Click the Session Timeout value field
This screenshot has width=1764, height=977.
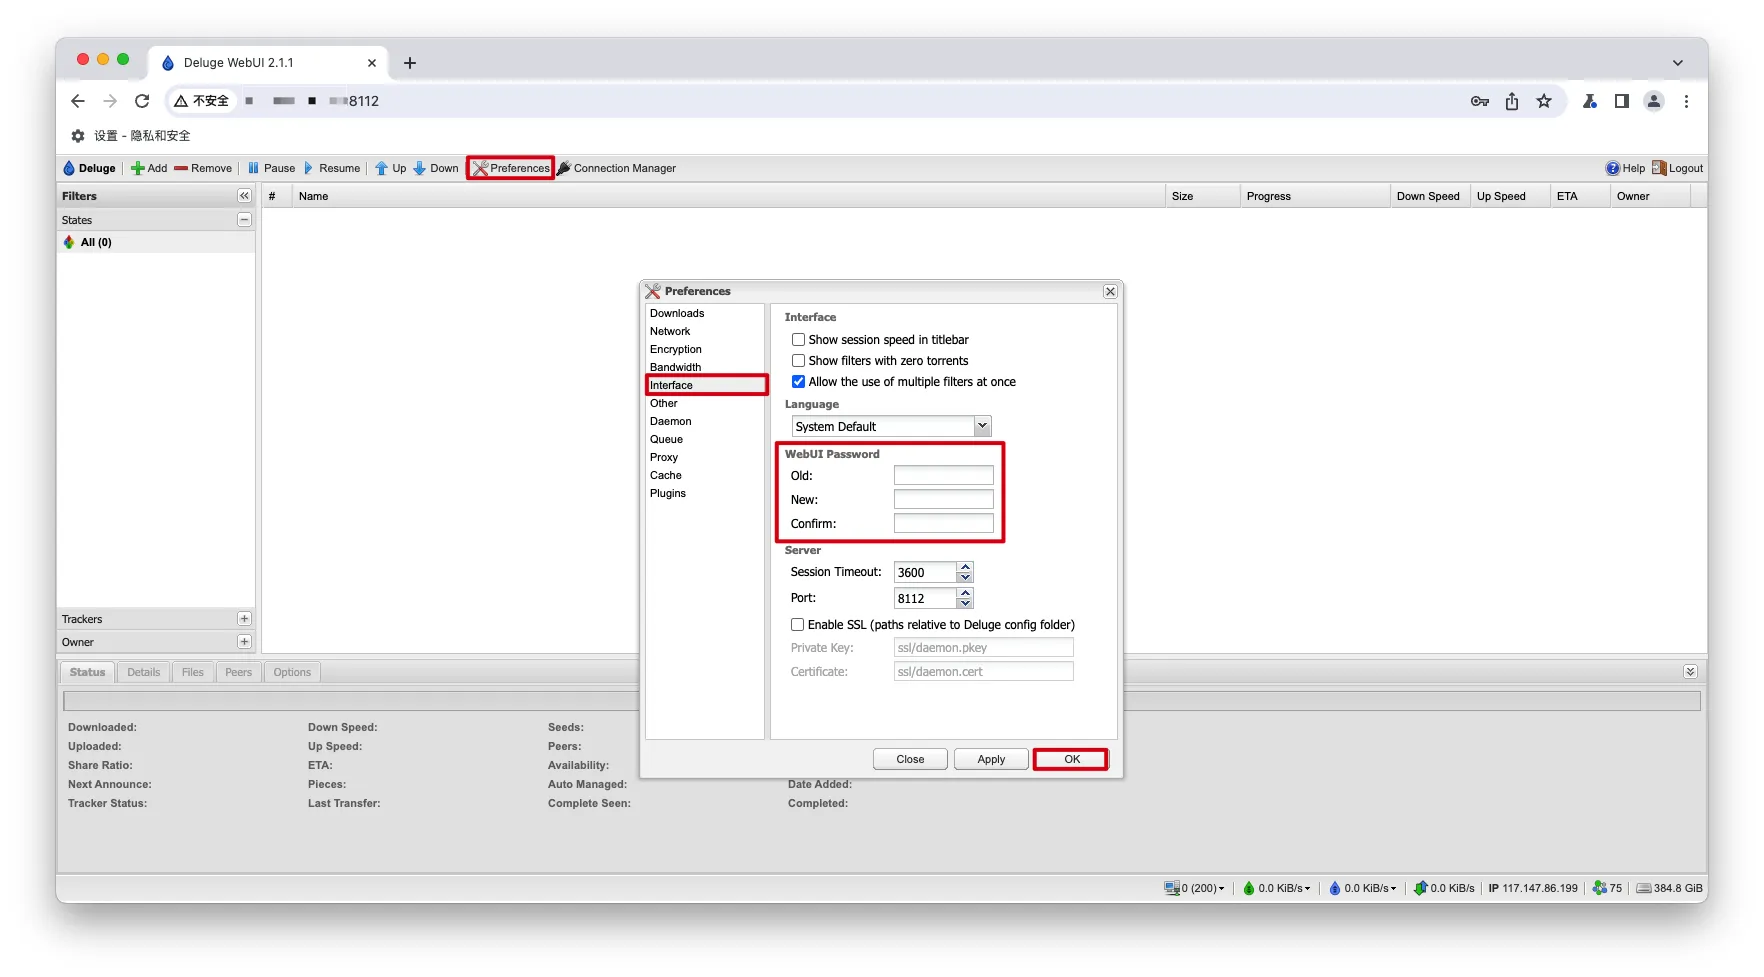click(925, 572)
